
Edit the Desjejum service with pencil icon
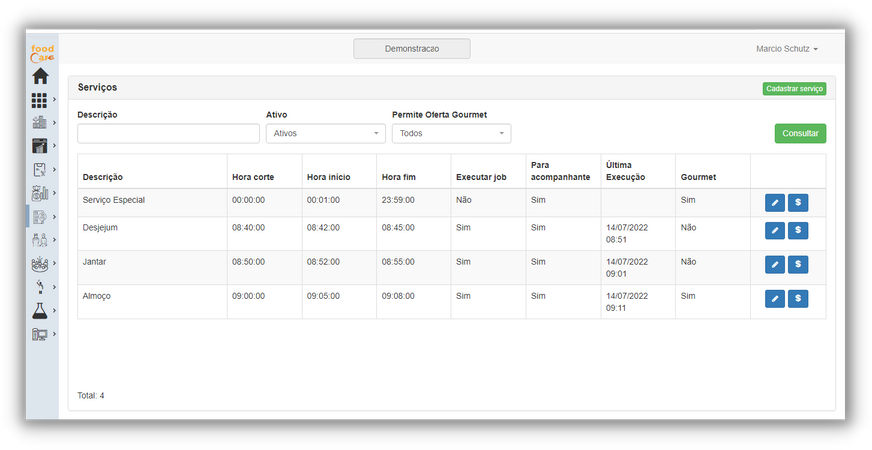775,230
